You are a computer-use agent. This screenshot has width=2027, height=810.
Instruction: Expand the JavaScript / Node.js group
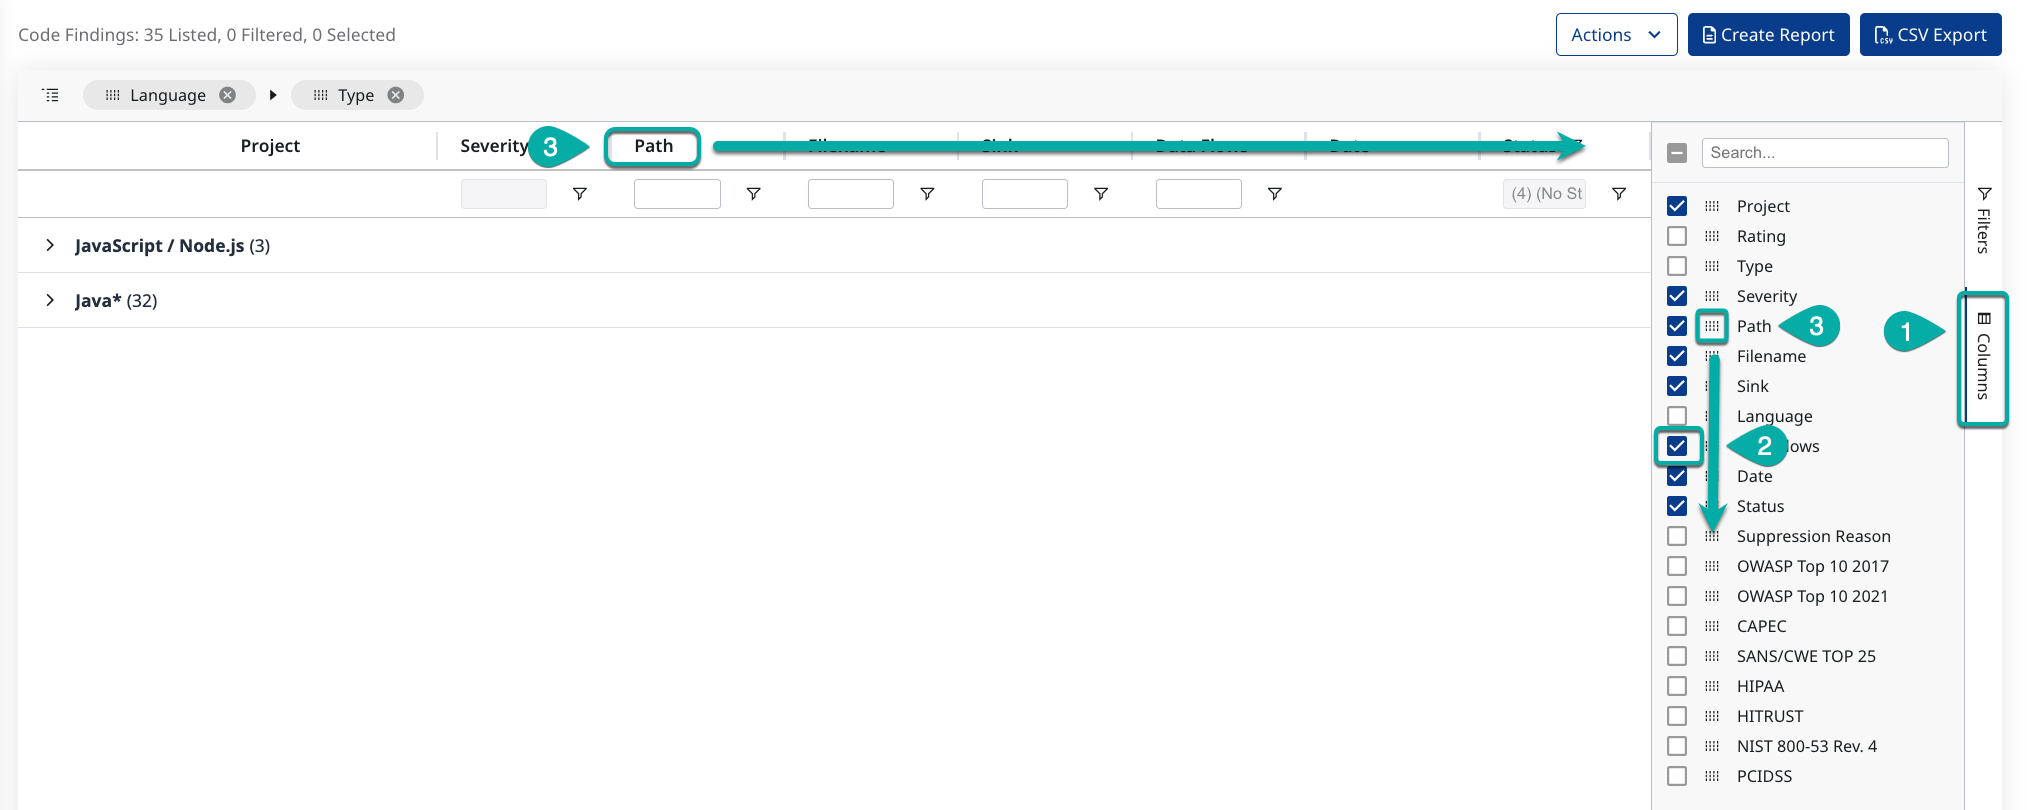(50, 246)
